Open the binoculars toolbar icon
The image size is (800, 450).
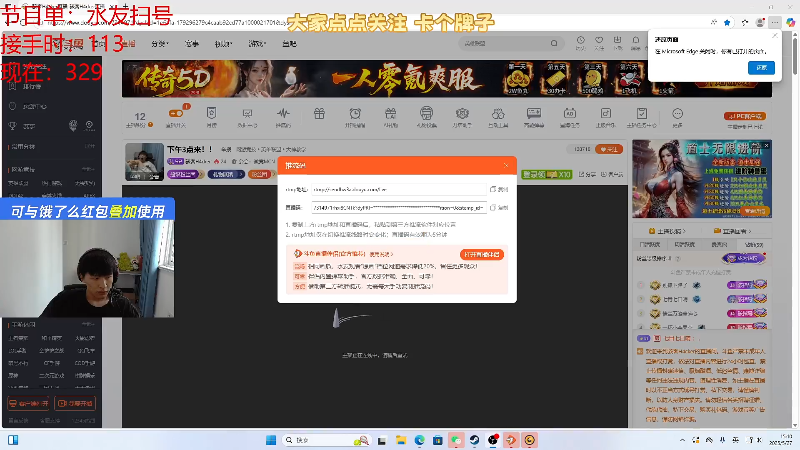tap(498, 116)
